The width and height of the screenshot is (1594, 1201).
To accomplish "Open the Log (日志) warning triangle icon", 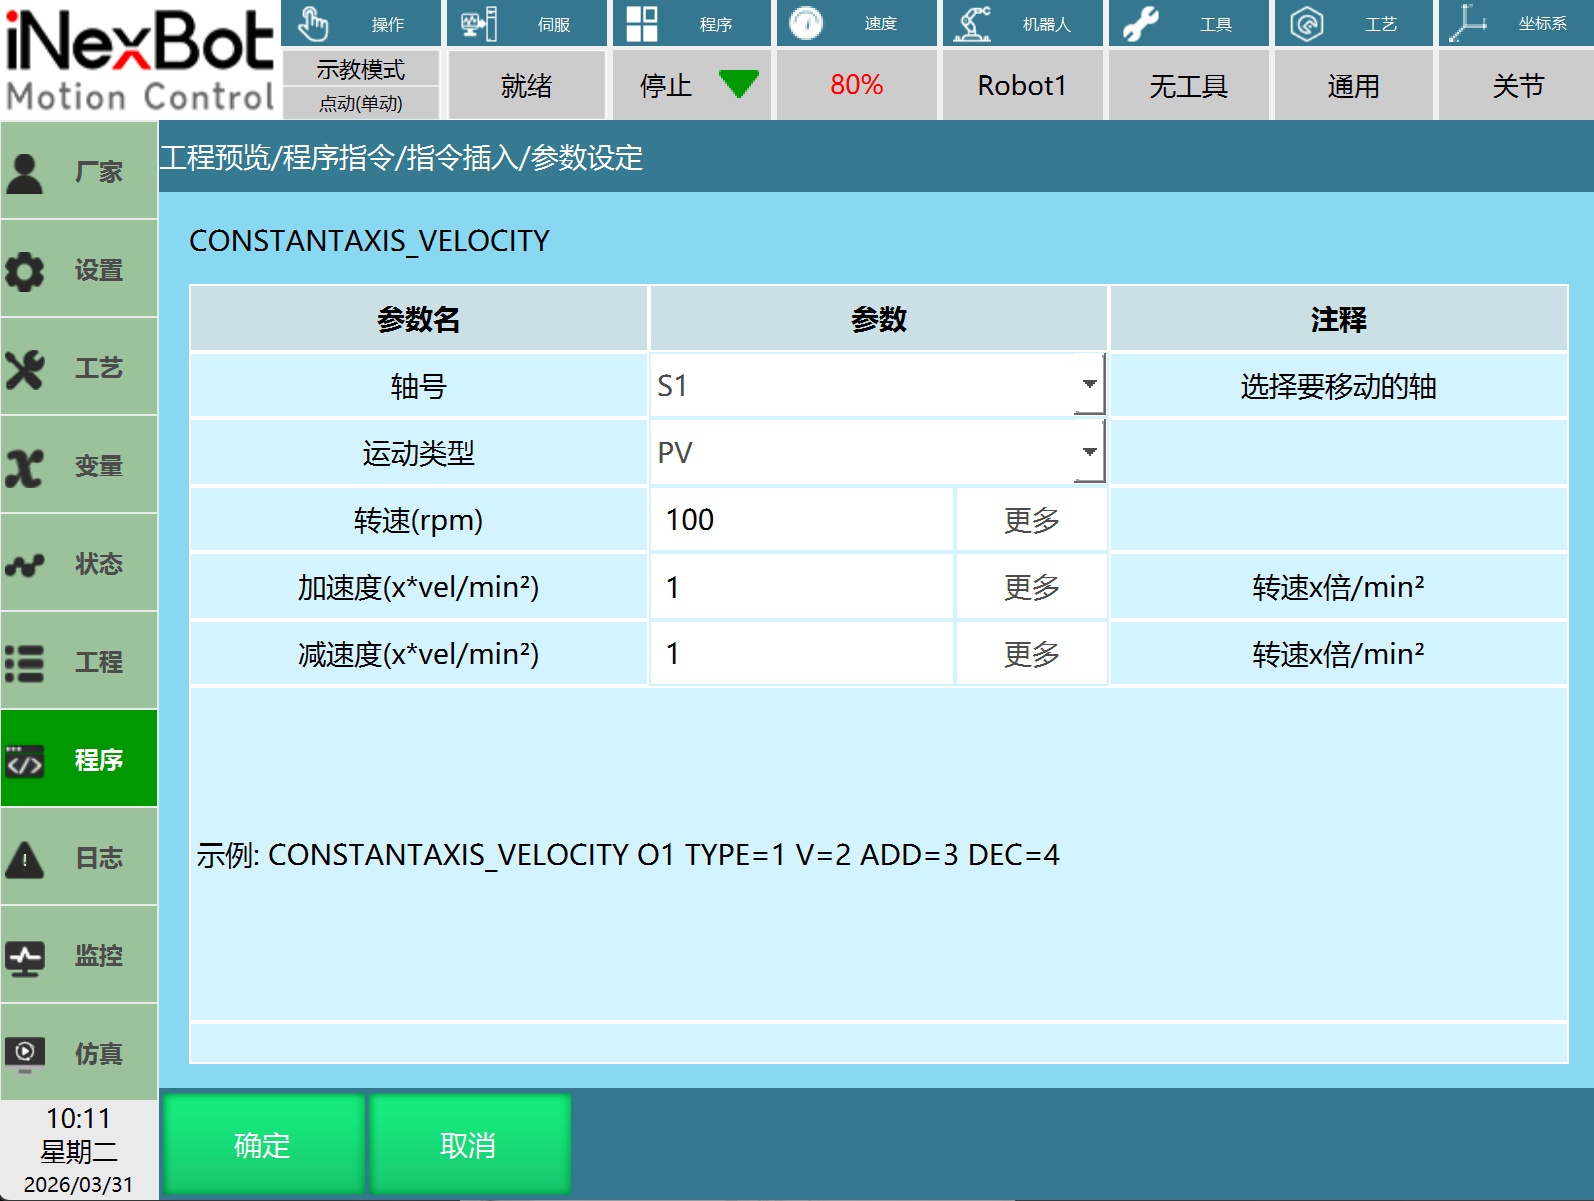I will tap(26, 859).
